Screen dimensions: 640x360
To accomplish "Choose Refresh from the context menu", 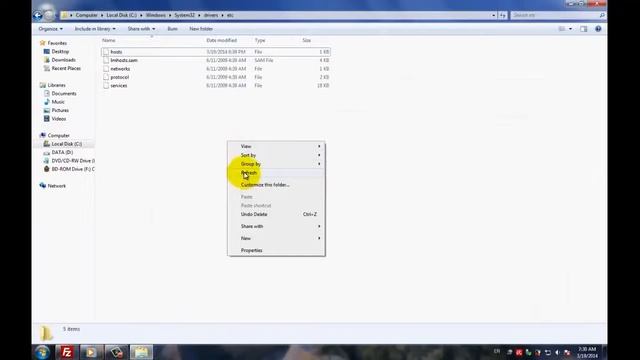I will 276,173.
